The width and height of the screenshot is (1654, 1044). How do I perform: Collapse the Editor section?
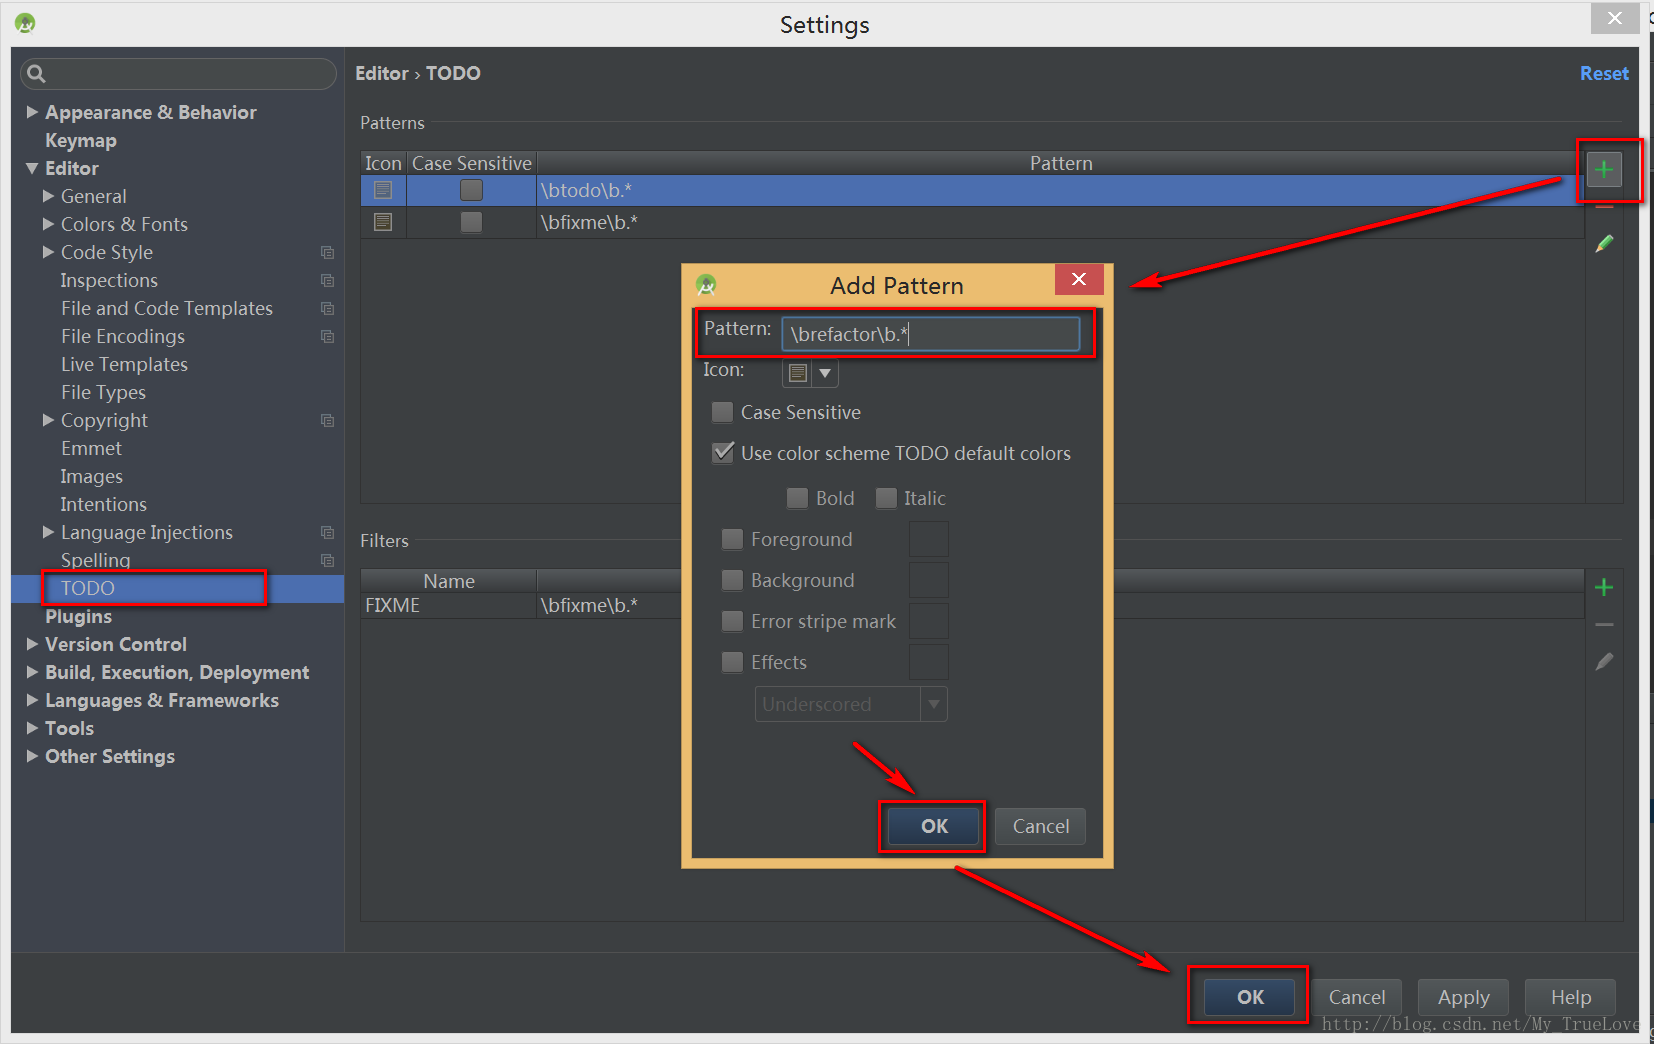(32, 168)
